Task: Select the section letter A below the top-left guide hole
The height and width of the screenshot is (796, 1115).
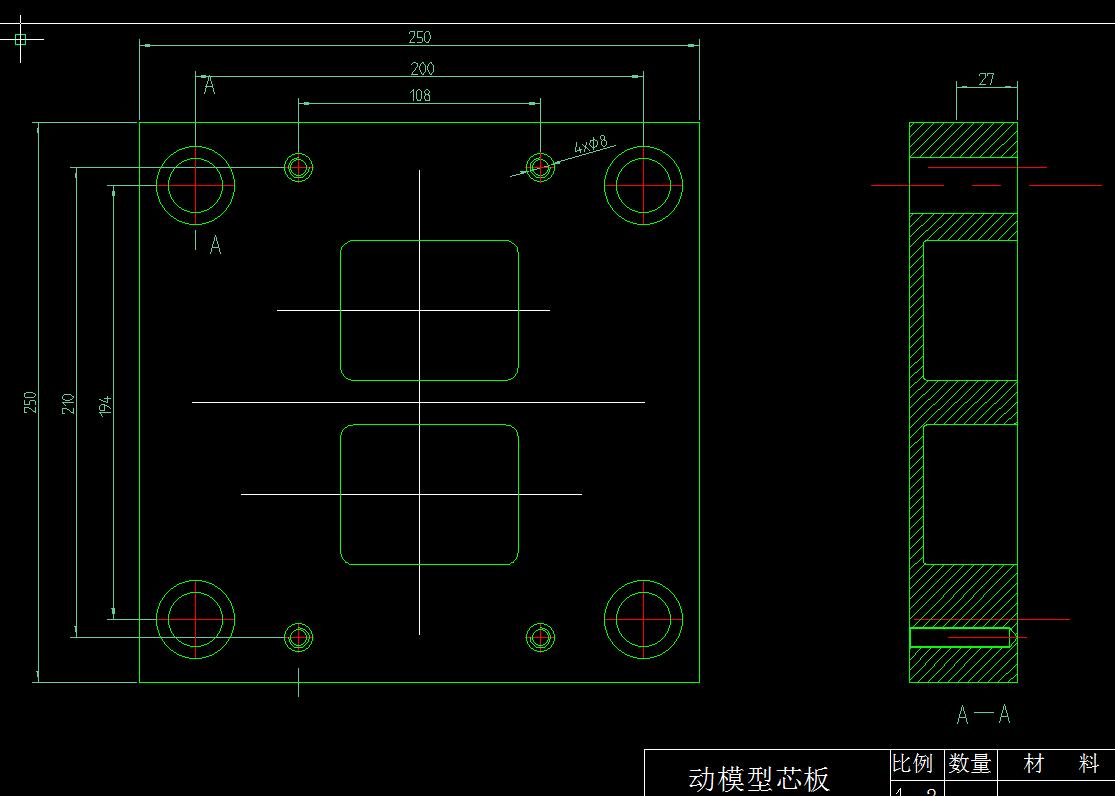Action: click(215, 245)
